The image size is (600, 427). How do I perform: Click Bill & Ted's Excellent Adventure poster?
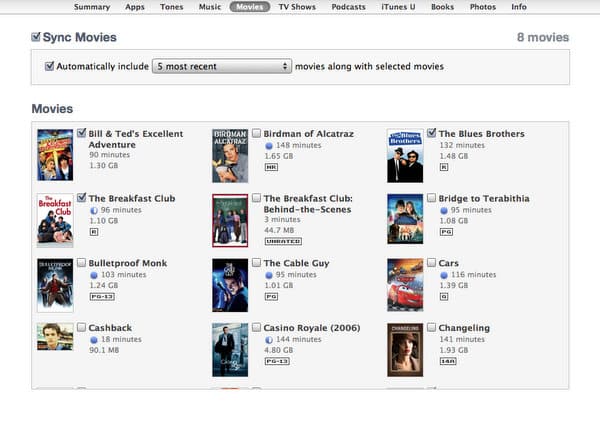click(55, 155)
